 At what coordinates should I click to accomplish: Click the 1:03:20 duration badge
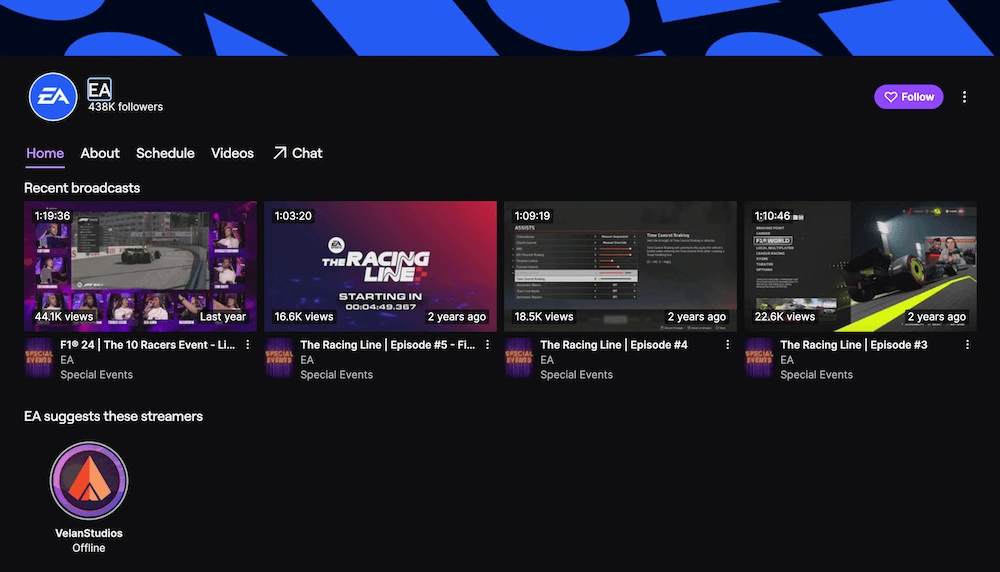(293, 216)
